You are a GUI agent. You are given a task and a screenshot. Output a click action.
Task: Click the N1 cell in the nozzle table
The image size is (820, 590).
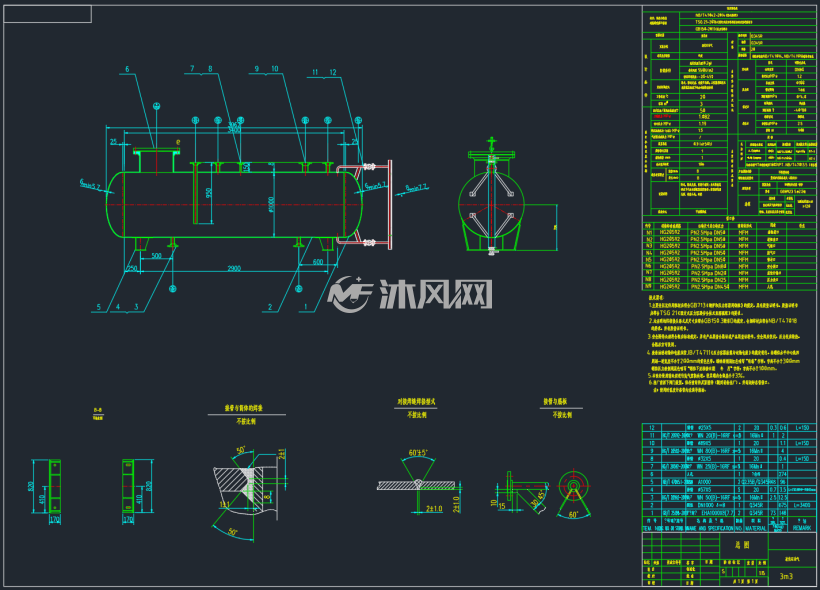point(649,232)
